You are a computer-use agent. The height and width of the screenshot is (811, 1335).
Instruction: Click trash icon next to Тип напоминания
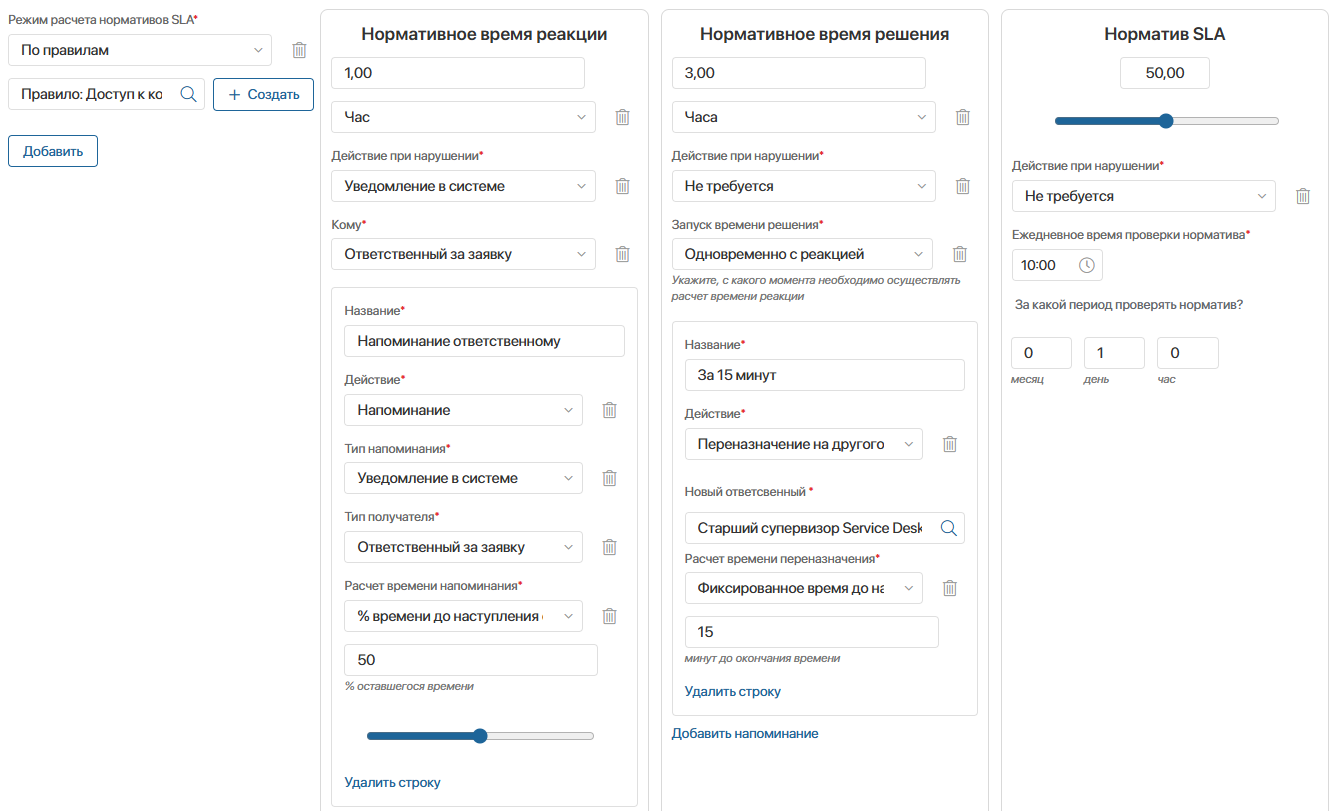[x=609, y=478]
